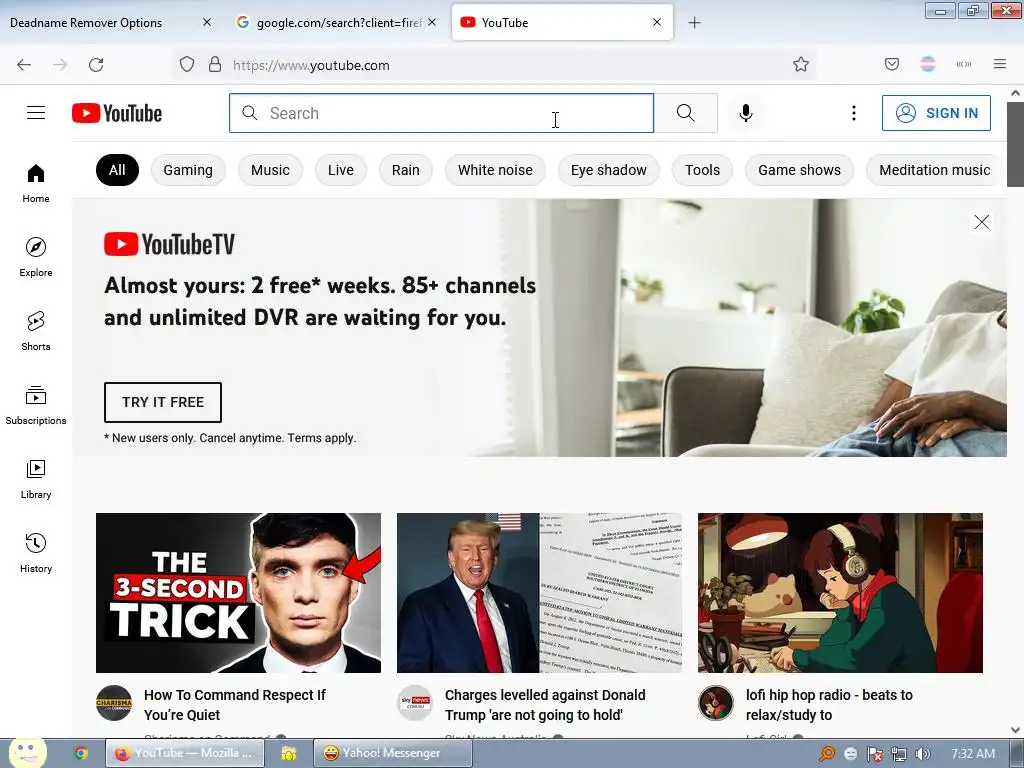Screen dimensions: 1024x768
Task: Close the Deadname Remover Options tab
Action: 207,22
